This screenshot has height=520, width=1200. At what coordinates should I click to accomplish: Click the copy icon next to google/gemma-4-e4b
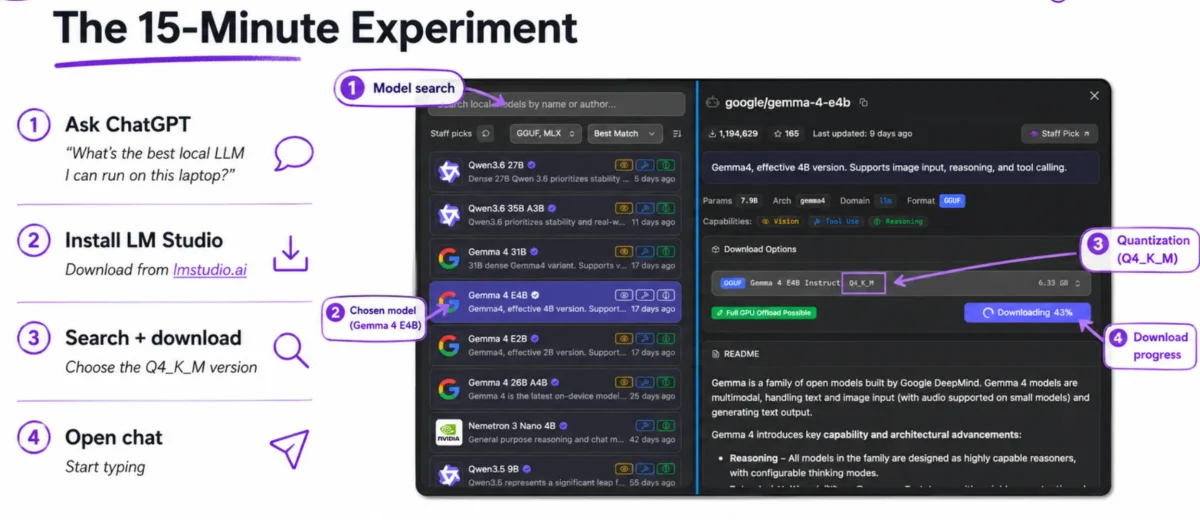[x=864, y=102]
